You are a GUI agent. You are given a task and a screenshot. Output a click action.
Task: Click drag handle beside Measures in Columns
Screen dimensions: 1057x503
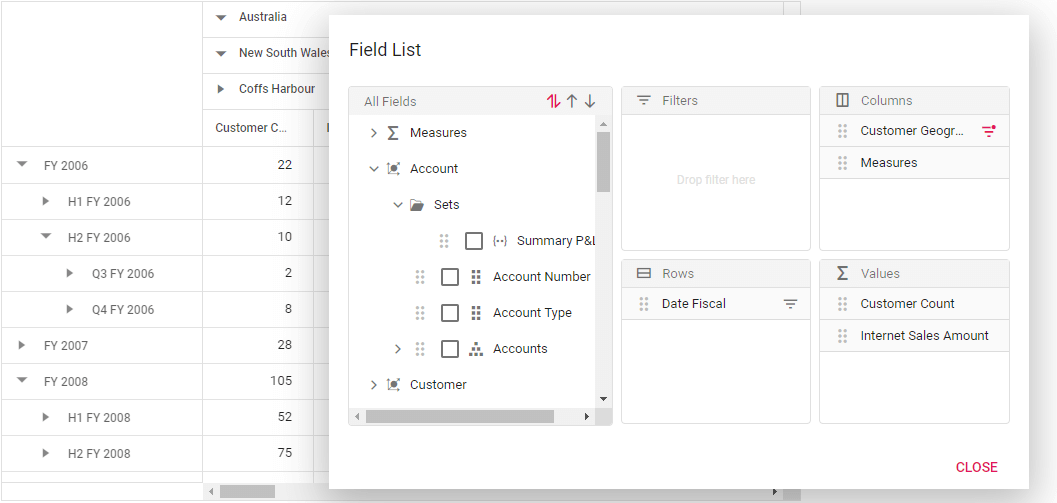842,163
